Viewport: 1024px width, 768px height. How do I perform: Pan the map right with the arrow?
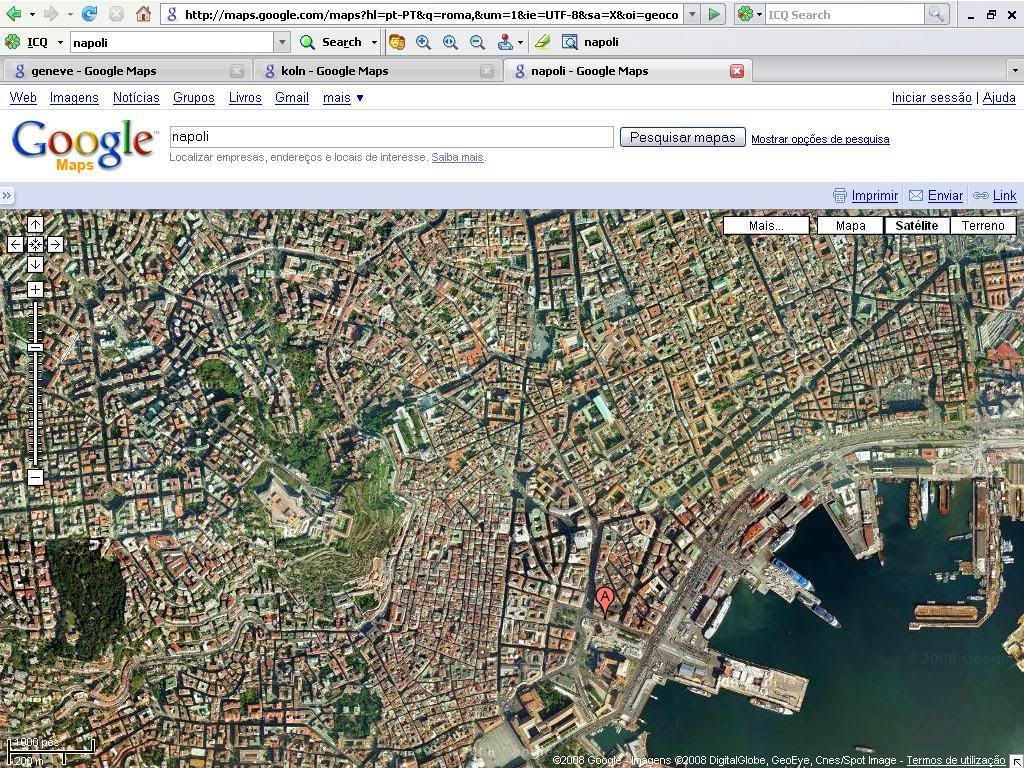tap(55, 244)
